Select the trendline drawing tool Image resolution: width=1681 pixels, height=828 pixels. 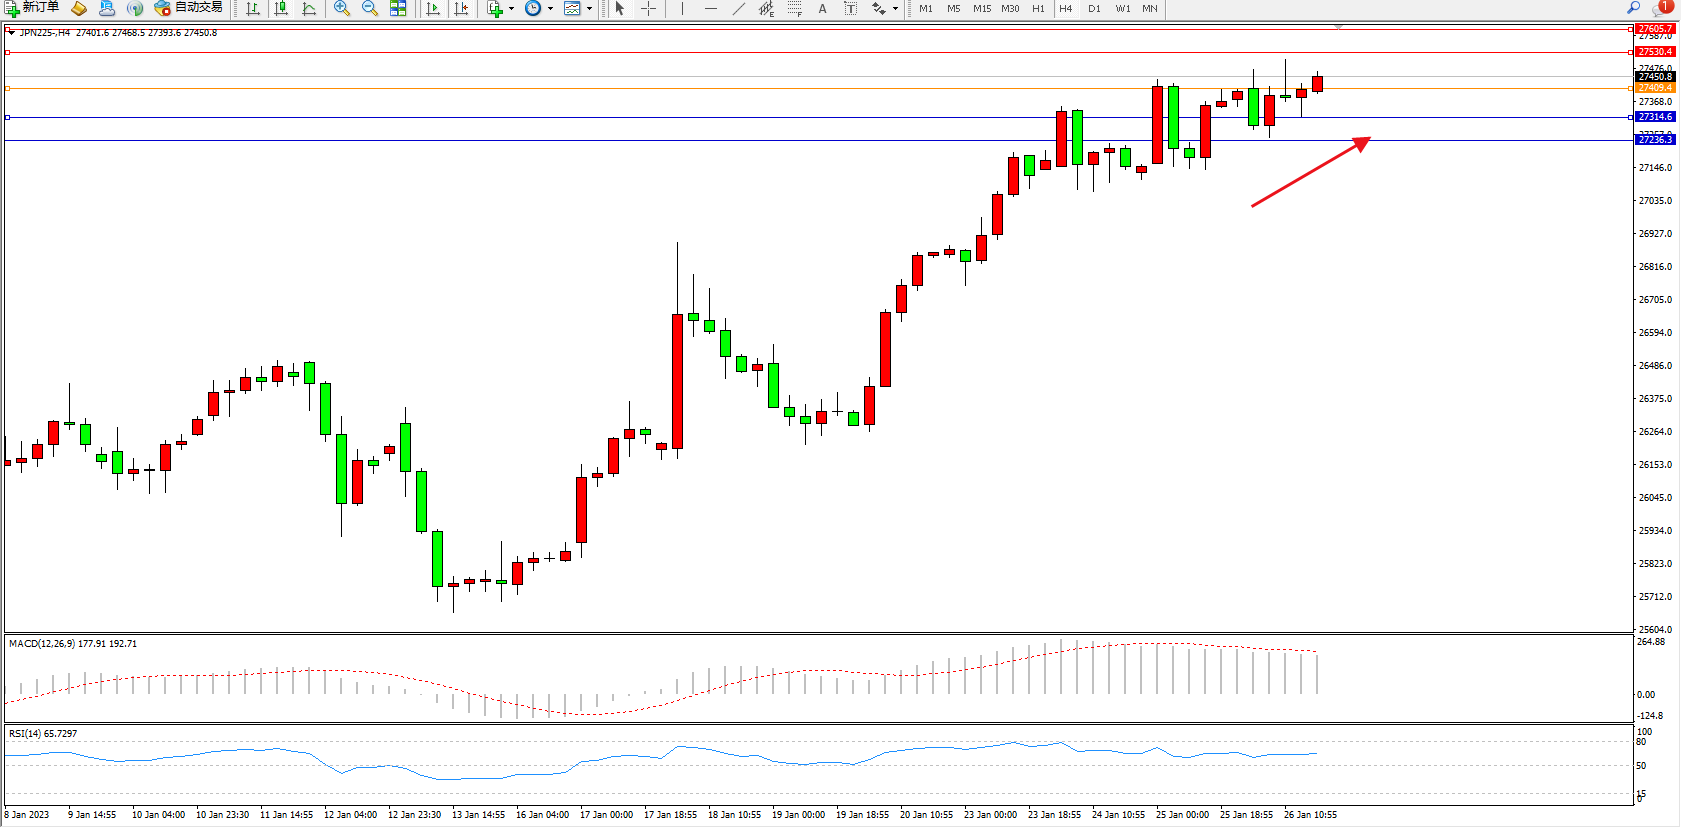(x=738, y=9)
